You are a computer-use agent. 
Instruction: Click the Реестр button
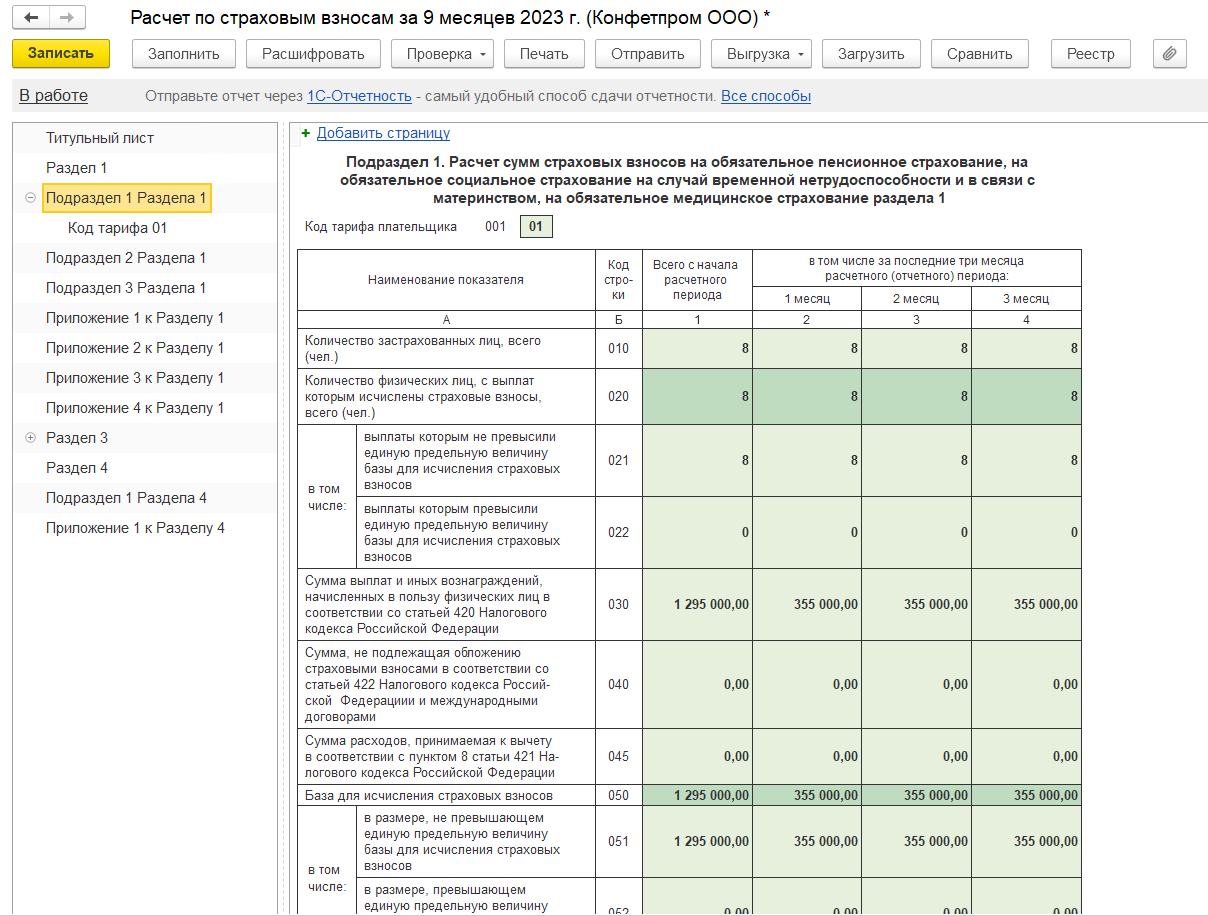coord(1091,54)
